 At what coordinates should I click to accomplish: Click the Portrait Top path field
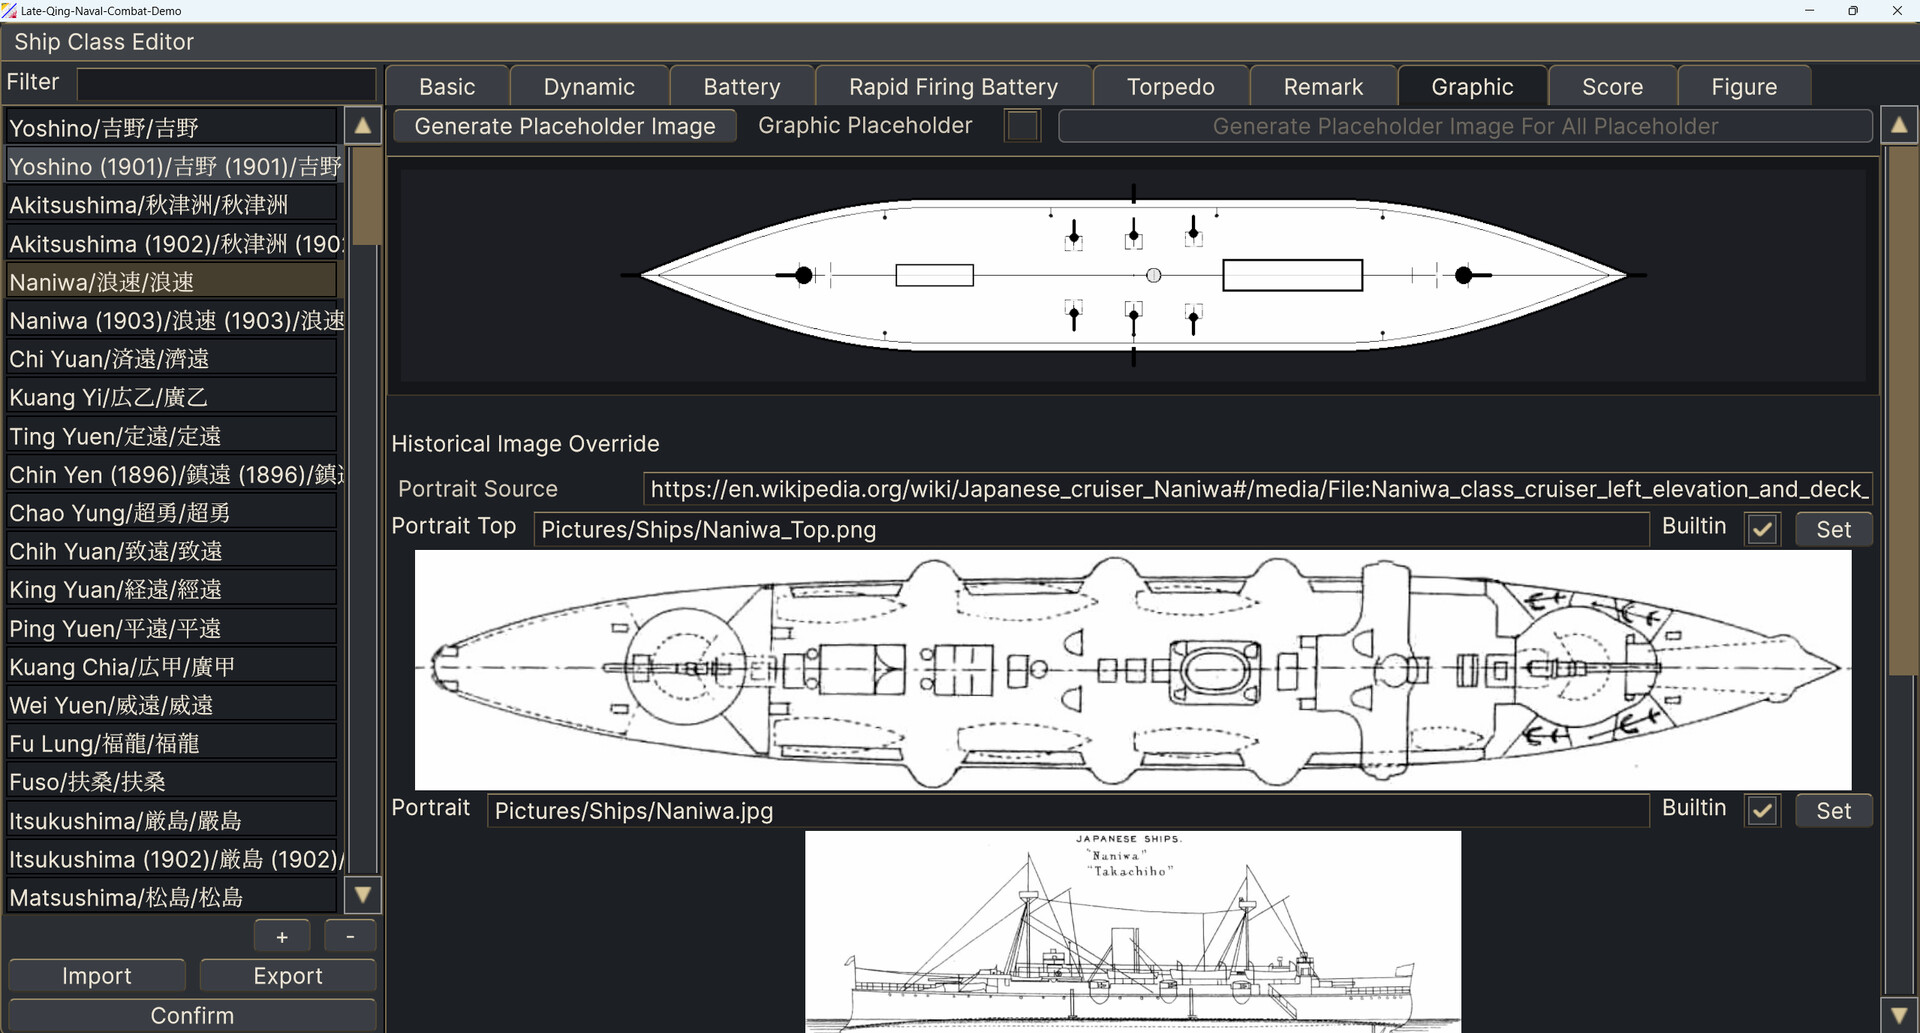(1091, 530)
